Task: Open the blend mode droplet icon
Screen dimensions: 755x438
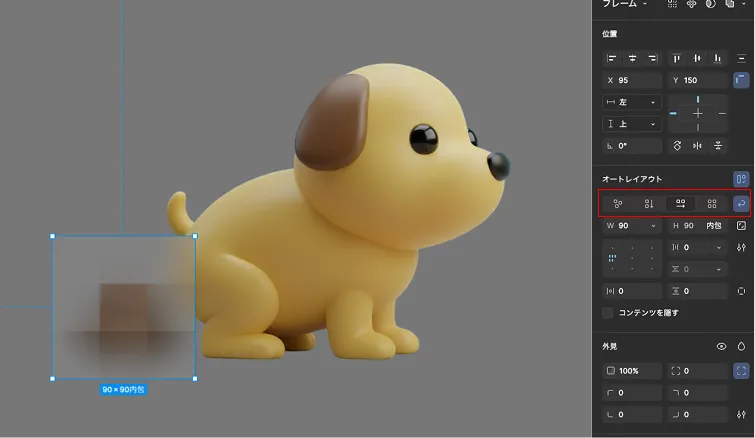Action: coord(741,346)
